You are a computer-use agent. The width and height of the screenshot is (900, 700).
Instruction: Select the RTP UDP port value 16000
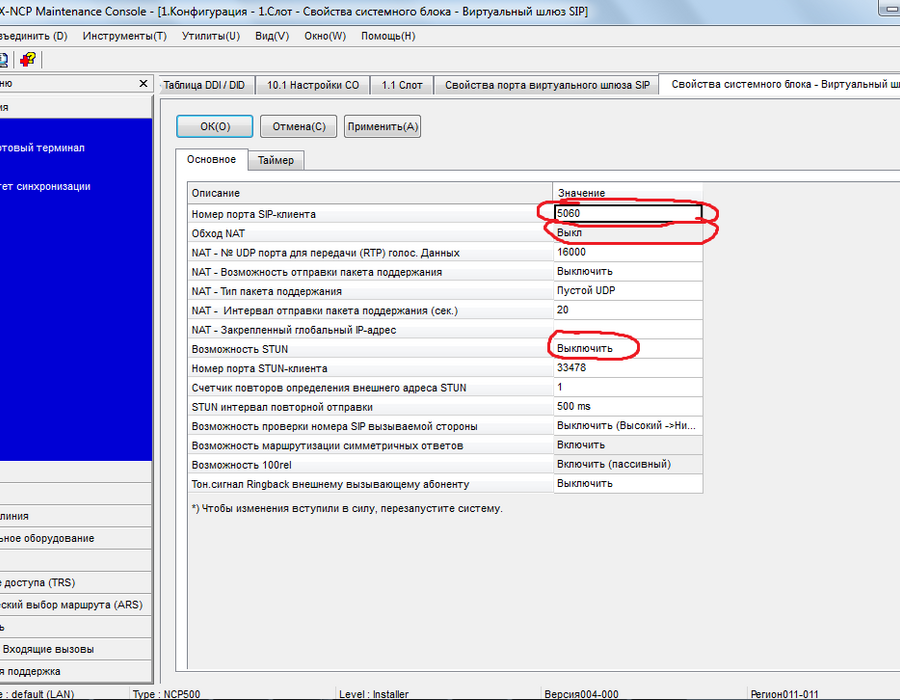pyautogui.click(x=628, y=252)
